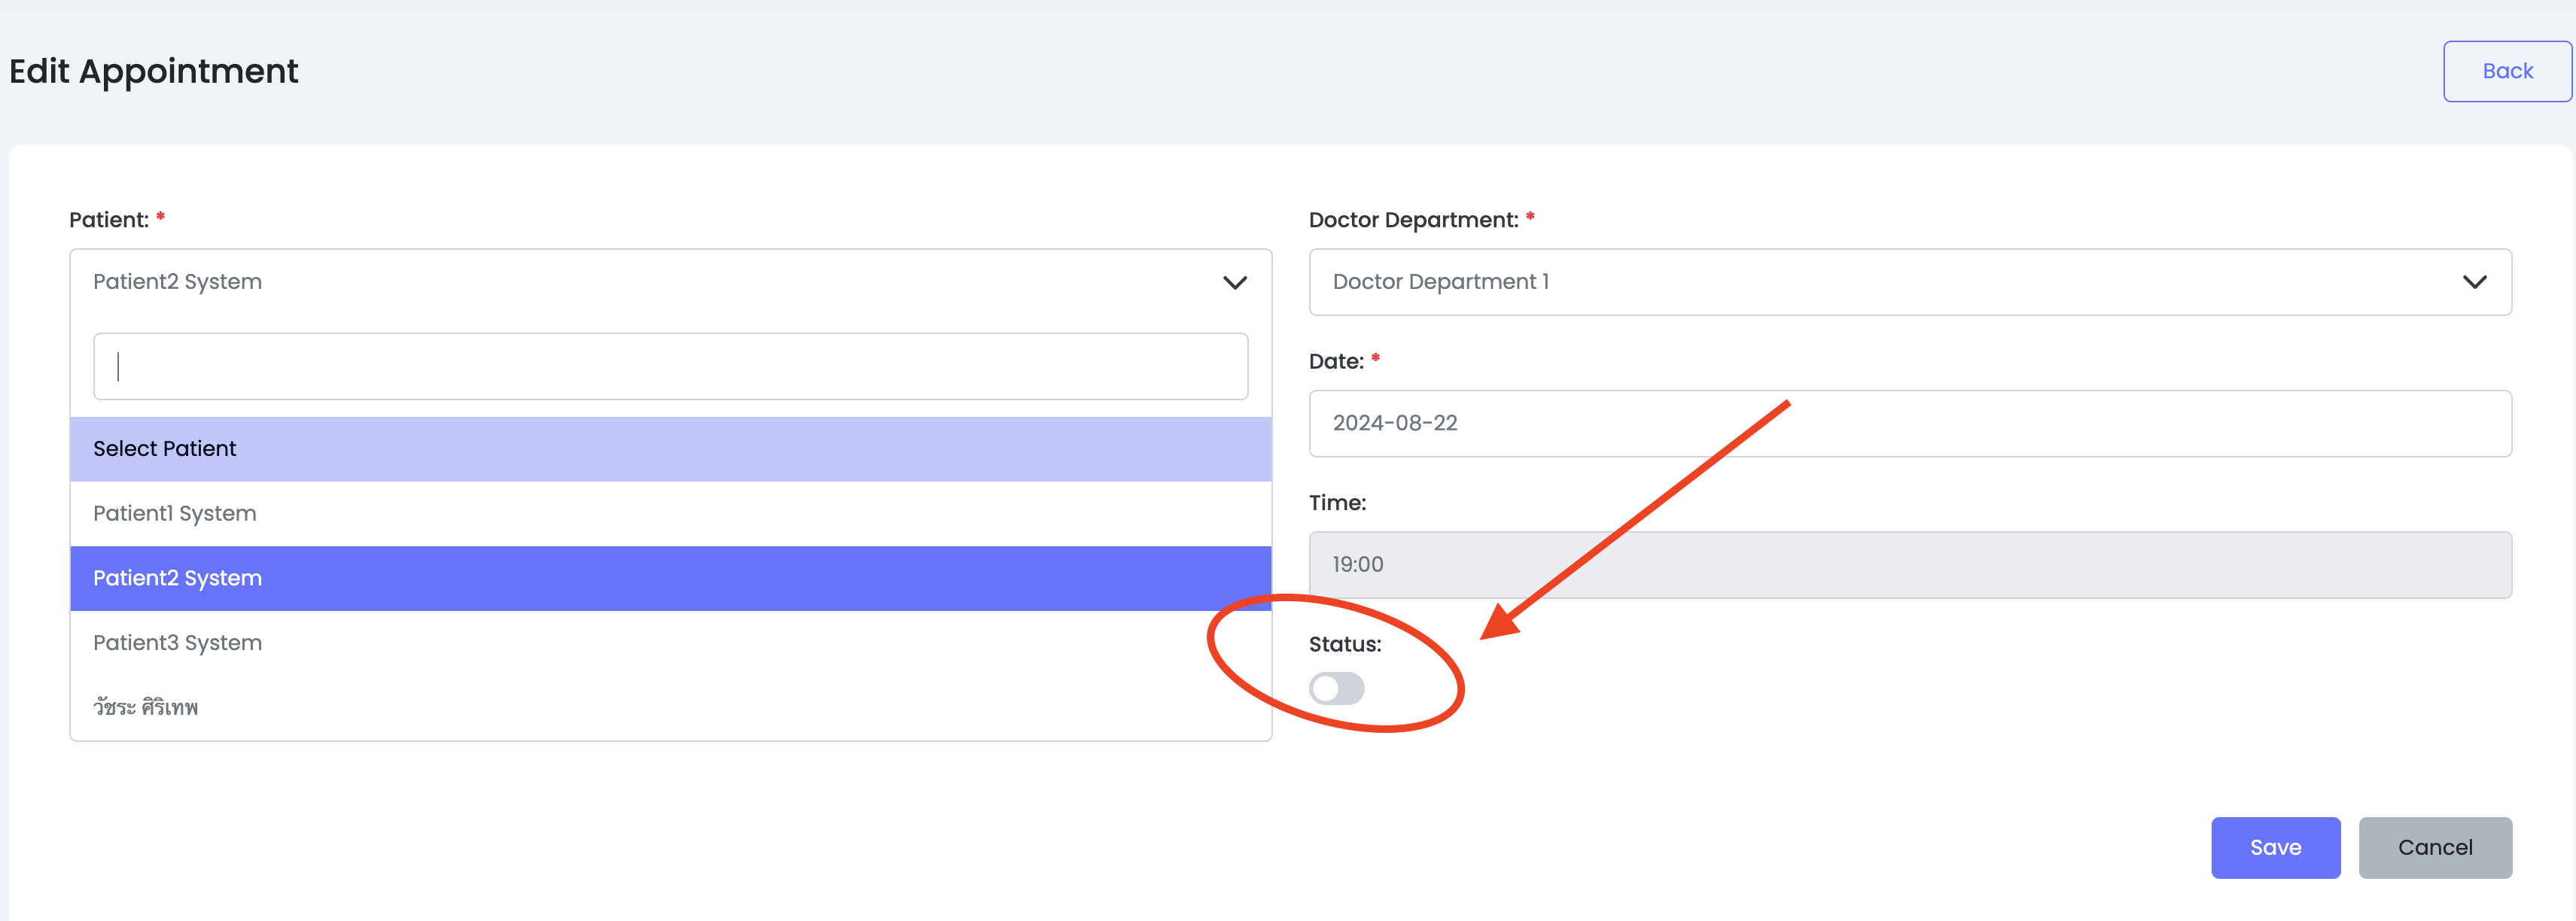Select Patient1 System from the list
The height and width of the screenshot is (921, 2576).
670,514
